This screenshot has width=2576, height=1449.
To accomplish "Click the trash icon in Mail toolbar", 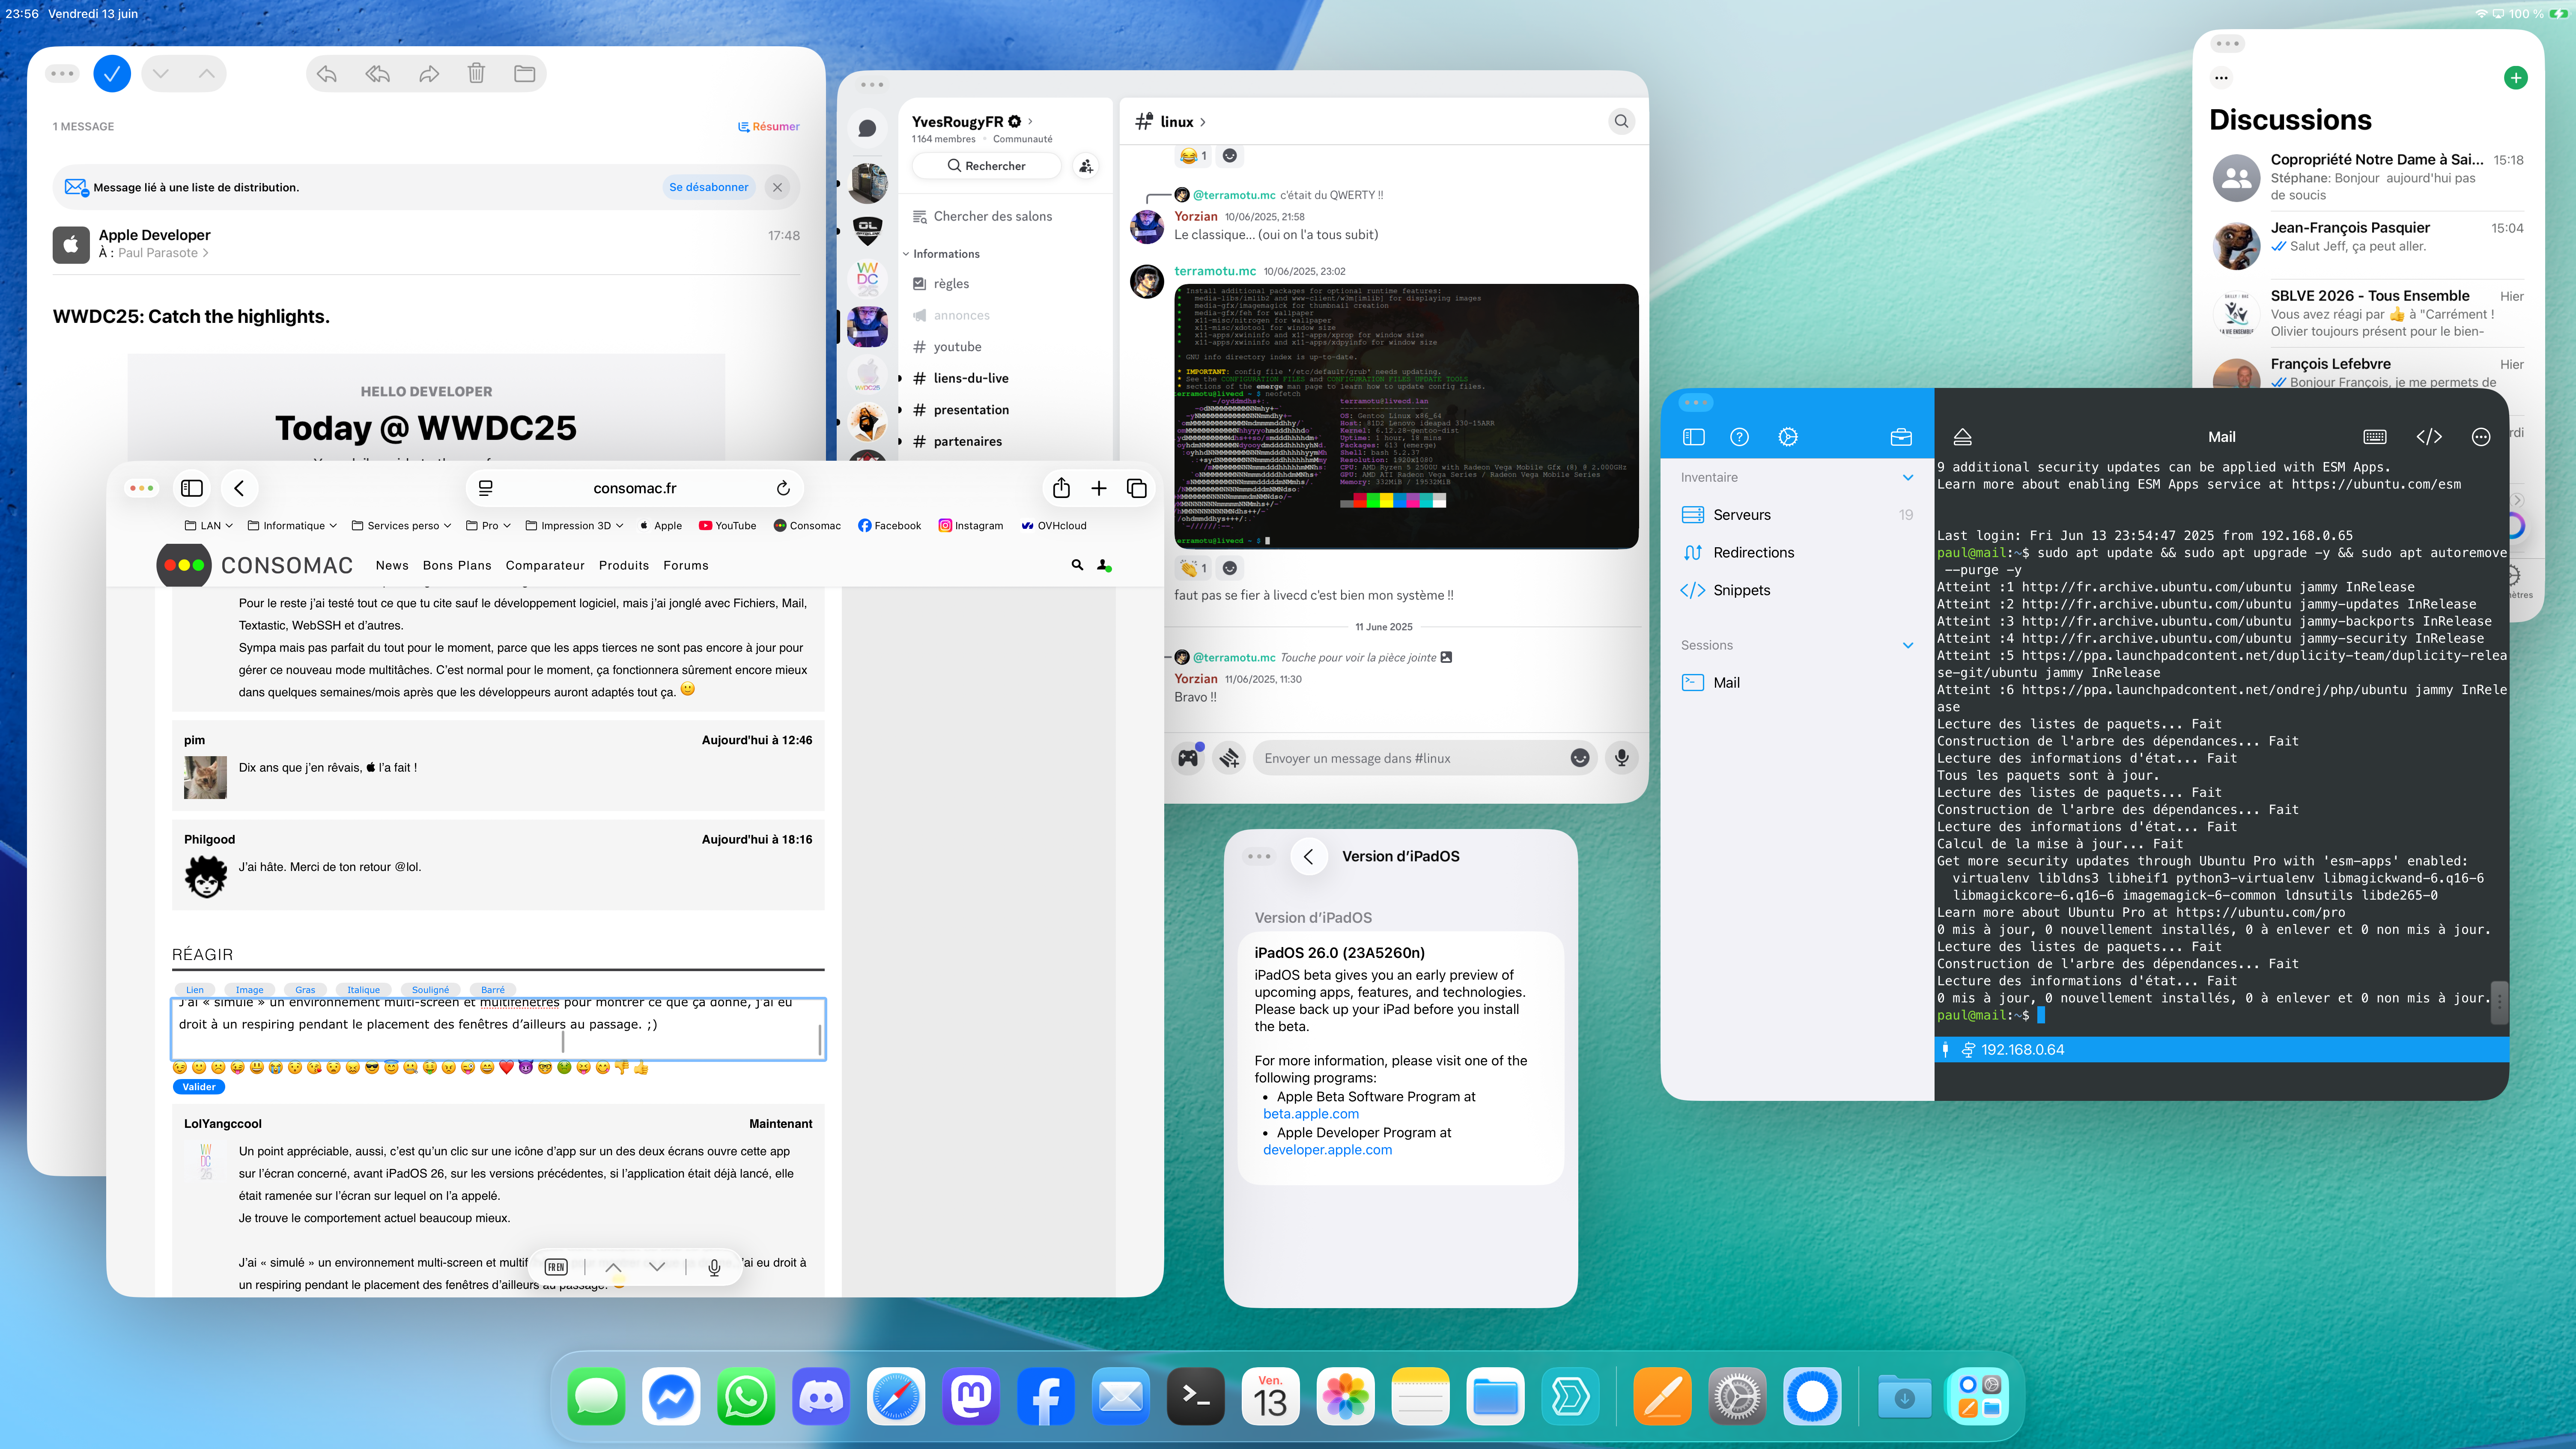I will 476,73.
